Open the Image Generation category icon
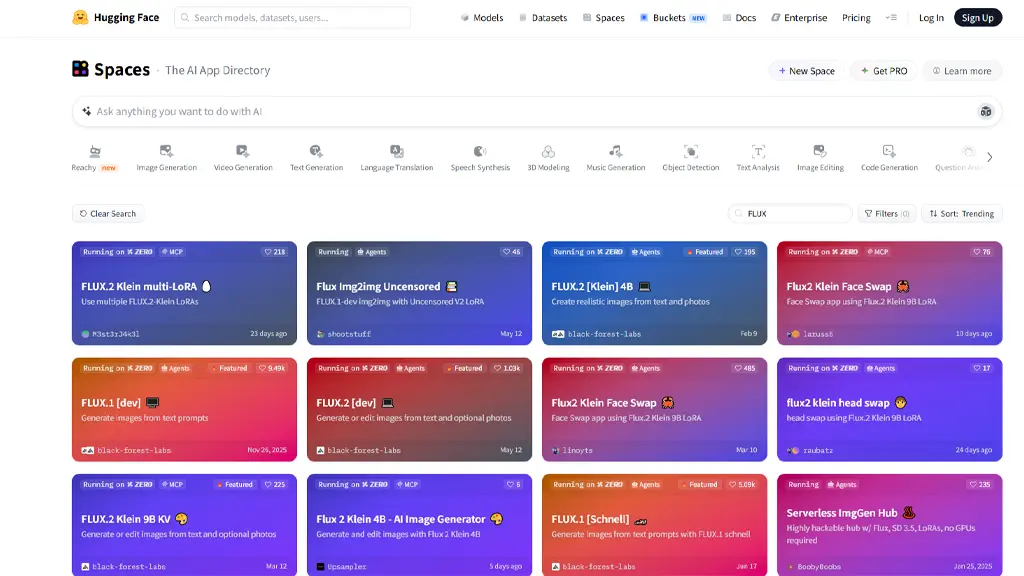 click(x=166, y=152)
